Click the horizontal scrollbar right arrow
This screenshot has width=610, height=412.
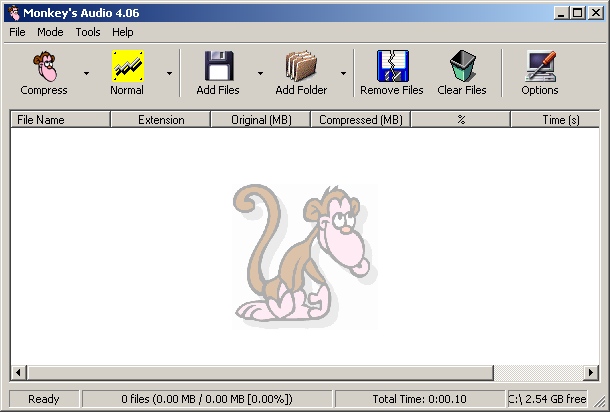591,372
